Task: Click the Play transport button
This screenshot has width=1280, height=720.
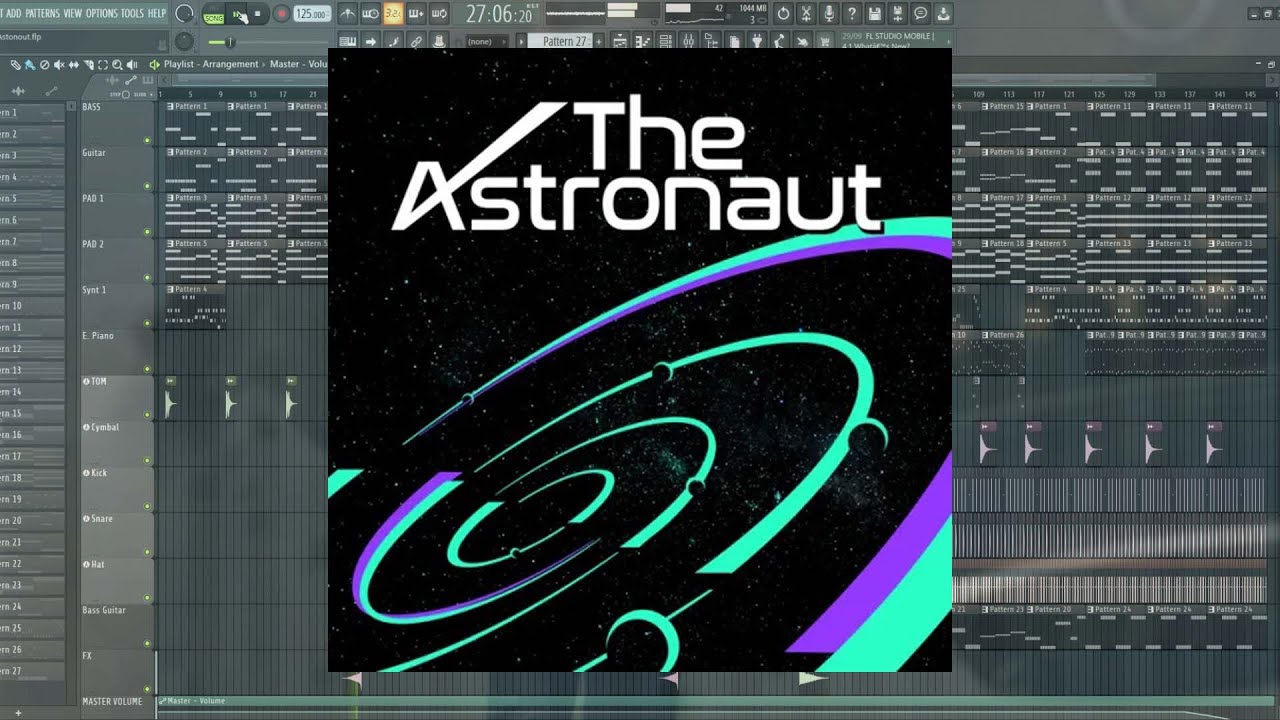Action: tap(236, 14)
